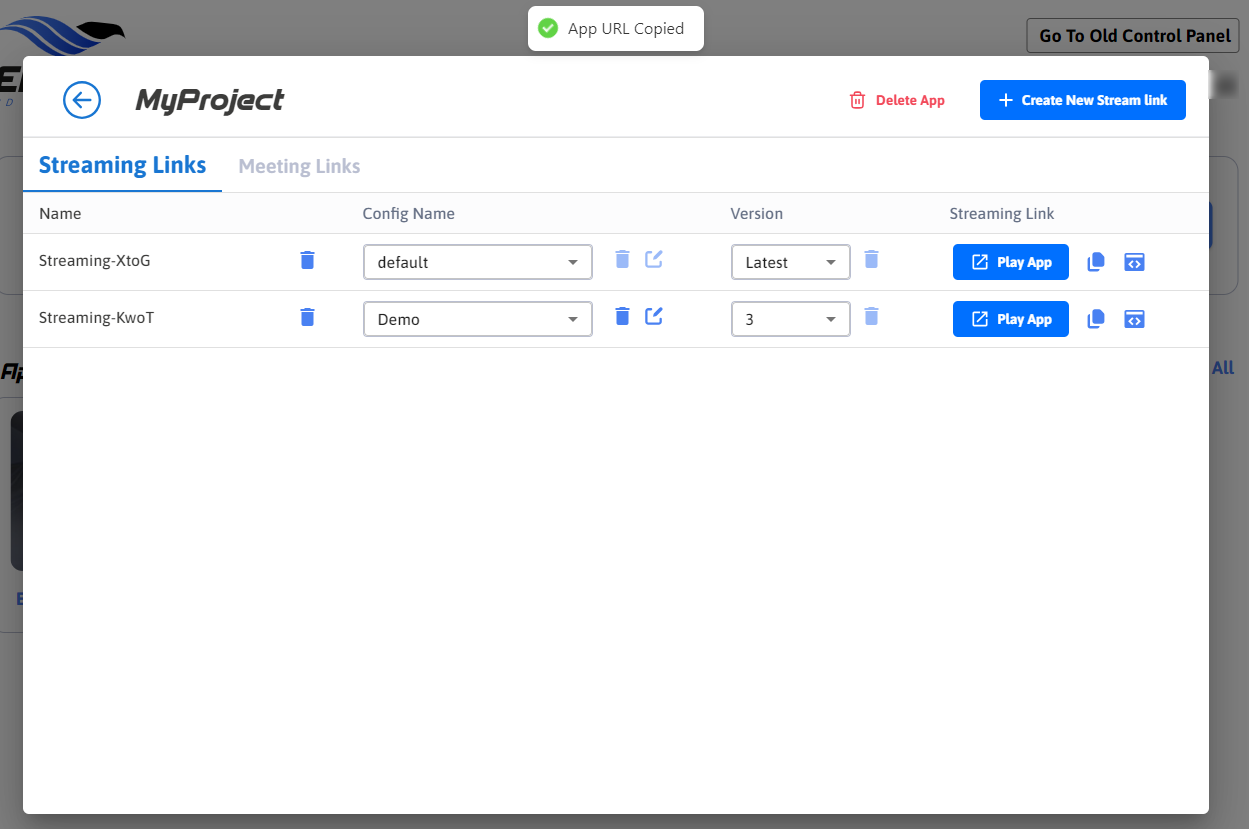
Task: Click Create New Stream link button
Action: [x=1082, y=100]
